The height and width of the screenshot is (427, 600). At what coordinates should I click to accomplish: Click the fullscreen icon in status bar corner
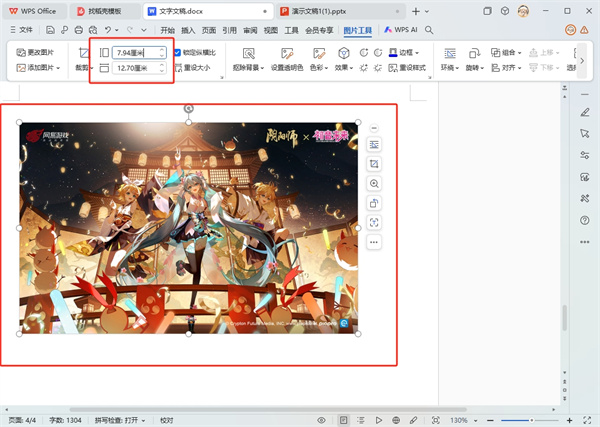click(x=587, y=420)
